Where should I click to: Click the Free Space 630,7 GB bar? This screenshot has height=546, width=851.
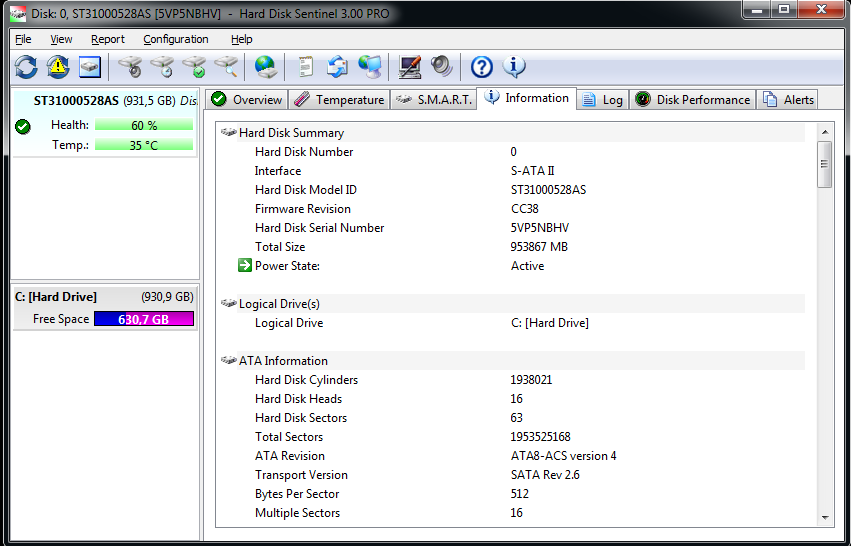[x=144, y=319]
